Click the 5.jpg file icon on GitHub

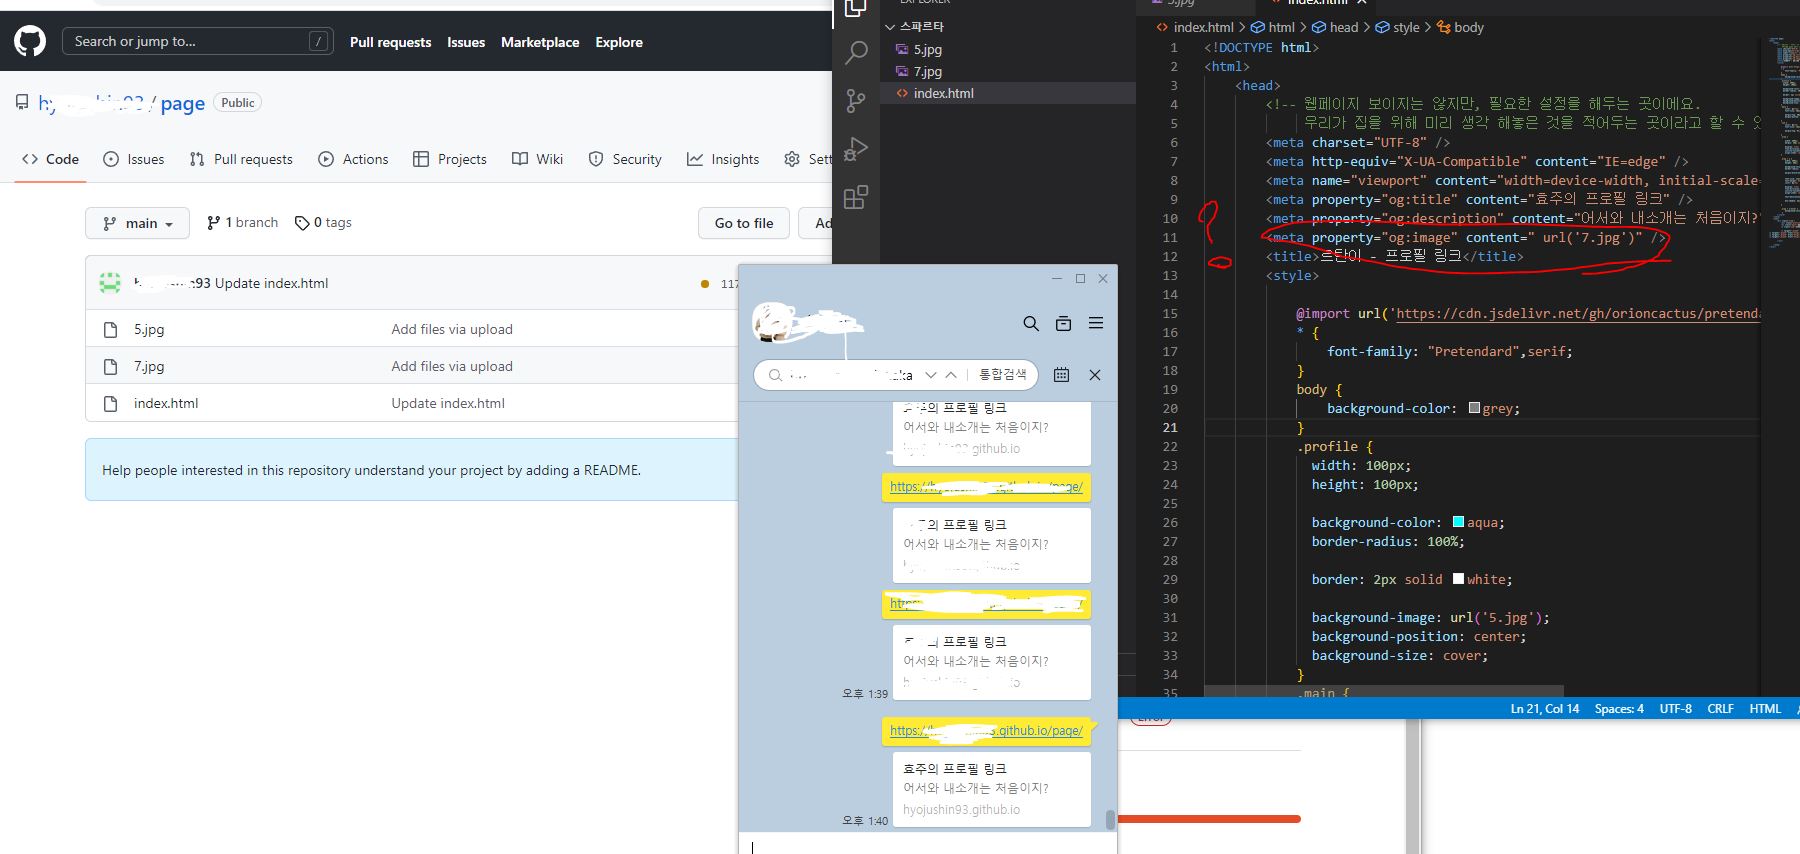click(111, 329)
